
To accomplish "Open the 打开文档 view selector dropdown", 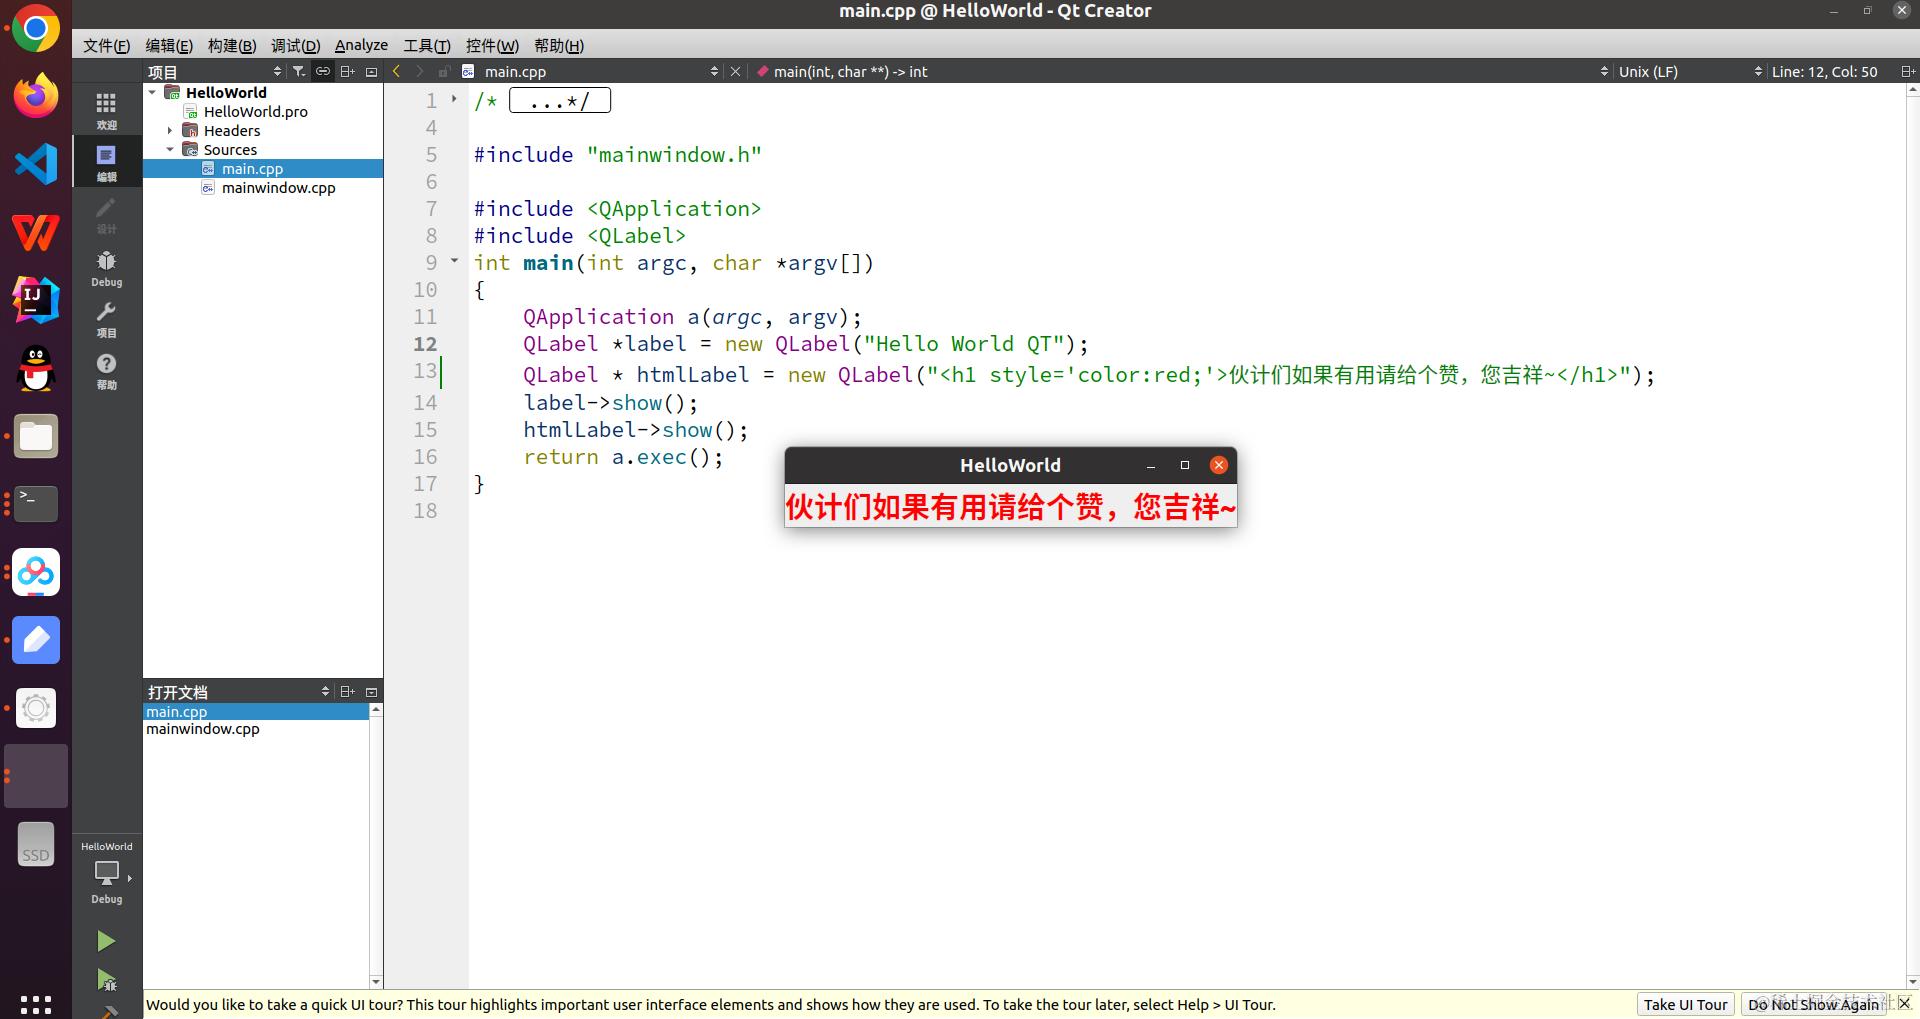I will pos(238,691).
